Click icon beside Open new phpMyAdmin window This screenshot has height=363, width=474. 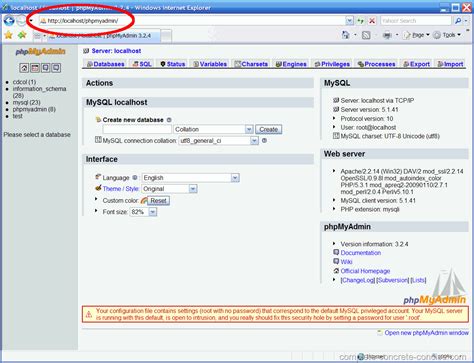pyautogui.click(x=380, y=333)
